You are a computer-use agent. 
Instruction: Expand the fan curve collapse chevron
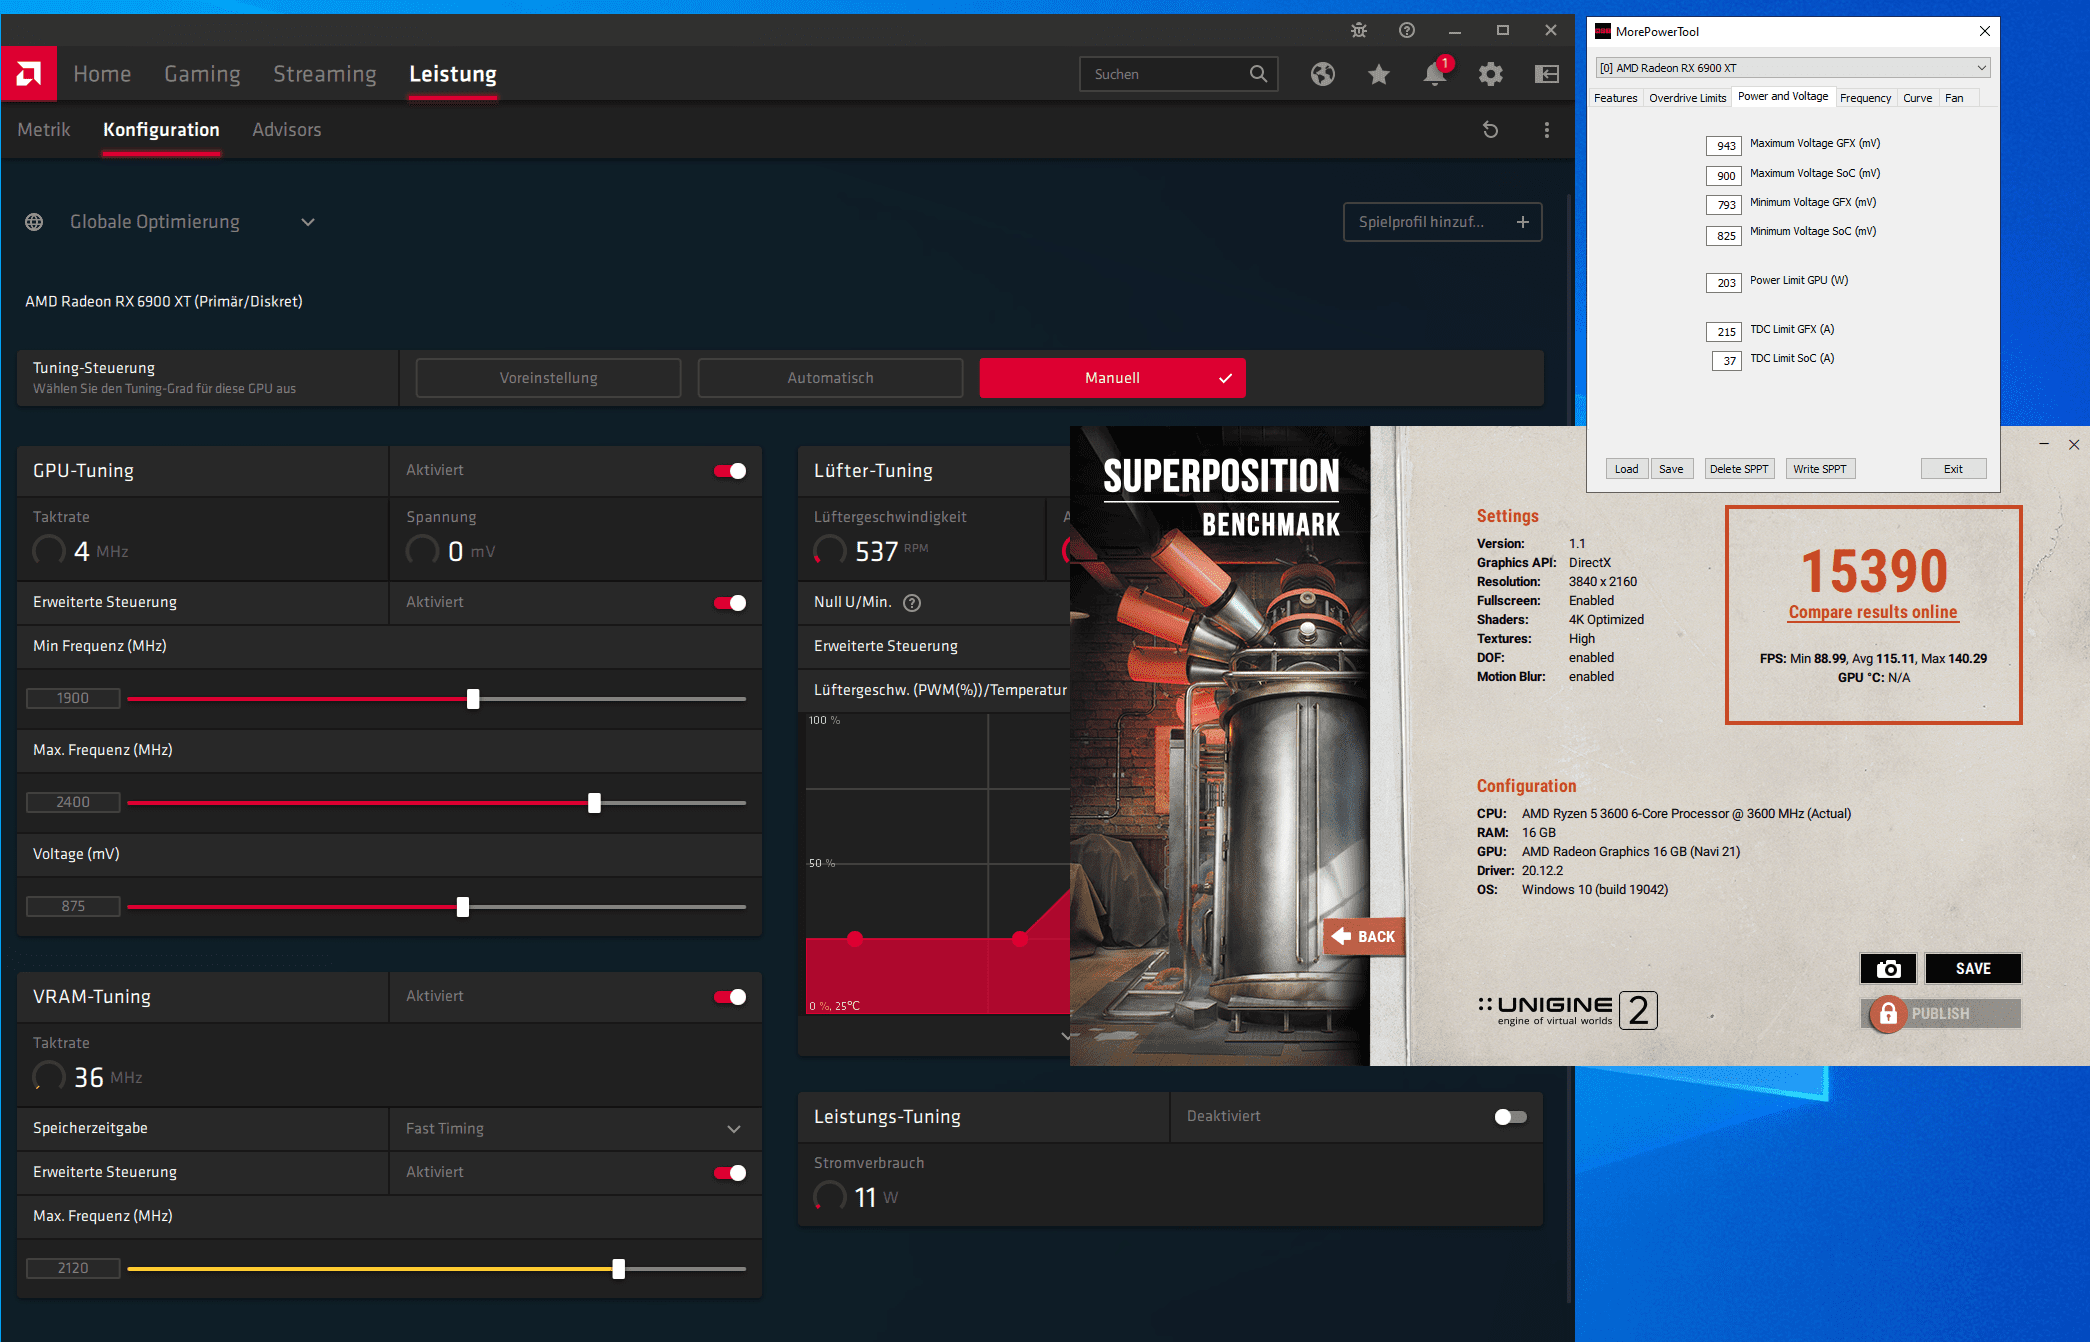(x=1065, y=1036)
